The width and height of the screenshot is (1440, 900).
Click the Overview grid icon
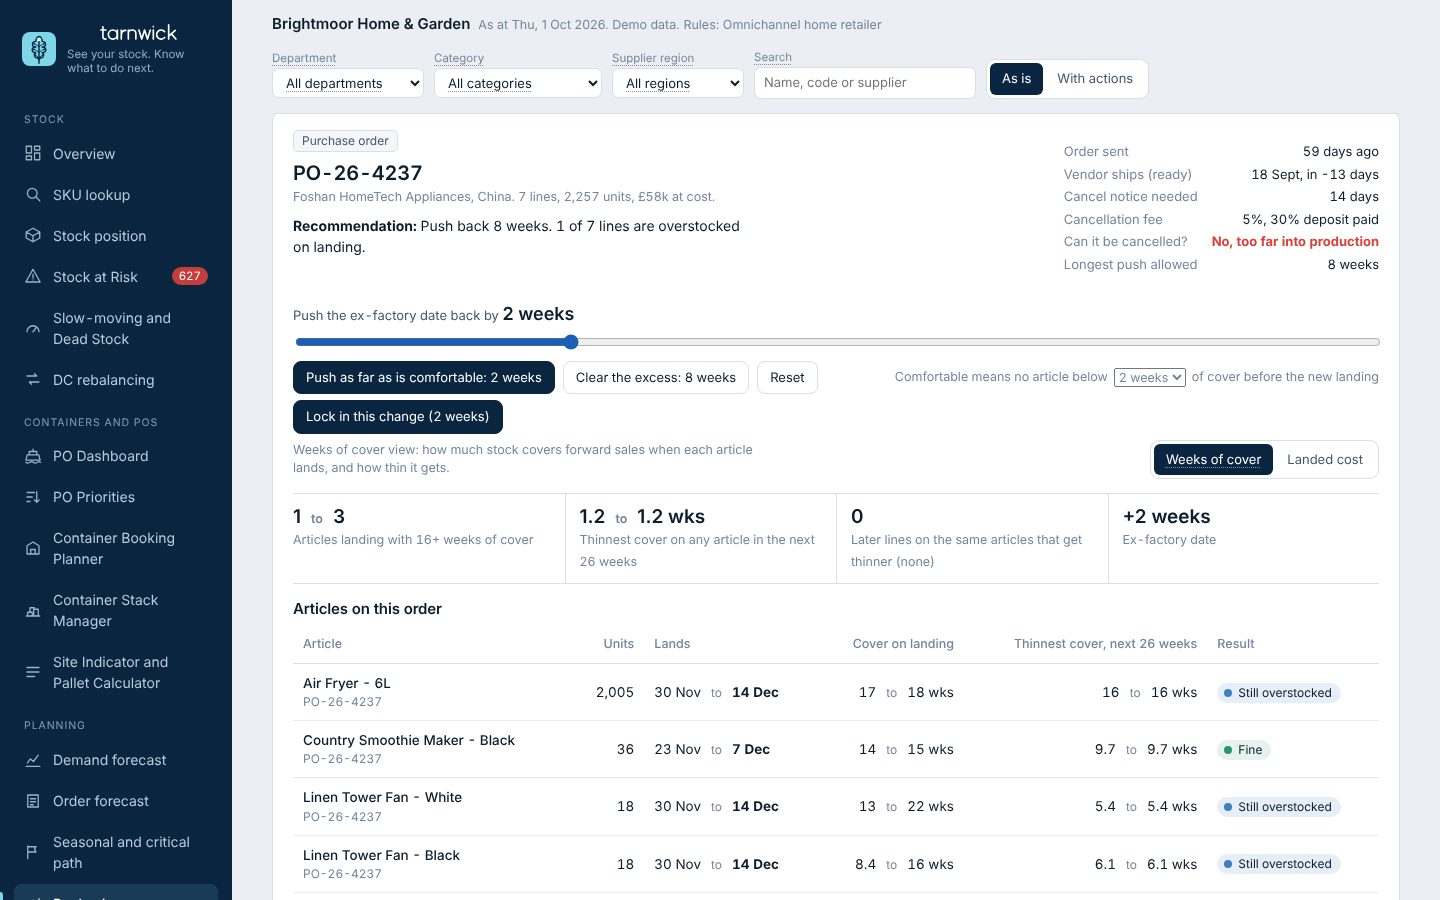[33, 153]
